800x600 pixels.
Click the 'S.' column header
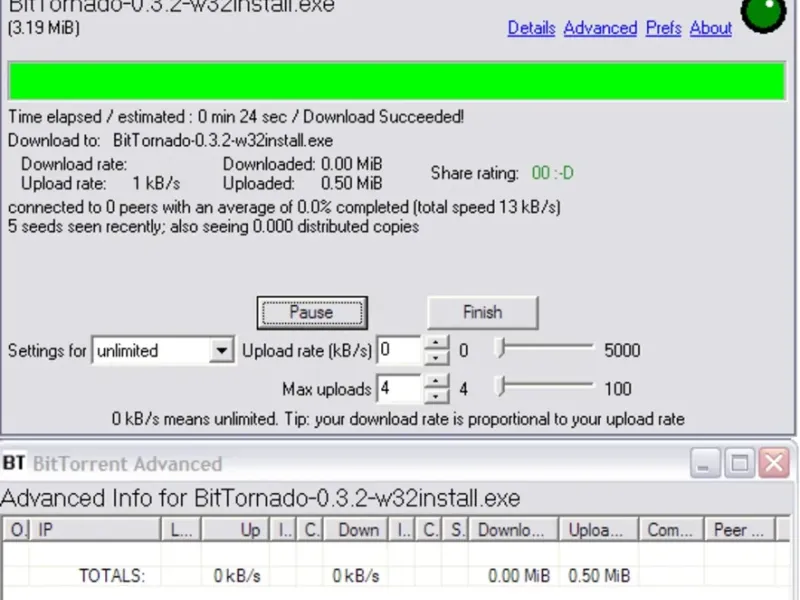coord(456,530)
